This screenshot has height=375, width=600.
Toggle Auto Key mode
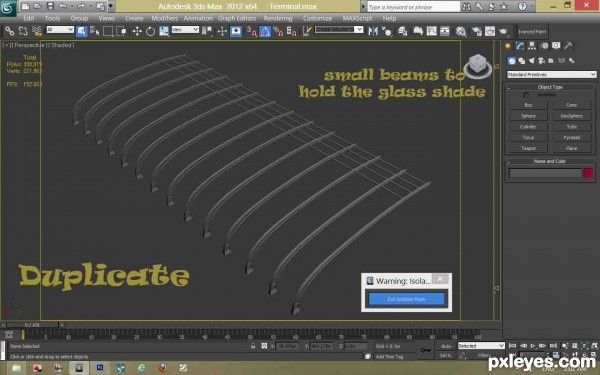point(446,346)
